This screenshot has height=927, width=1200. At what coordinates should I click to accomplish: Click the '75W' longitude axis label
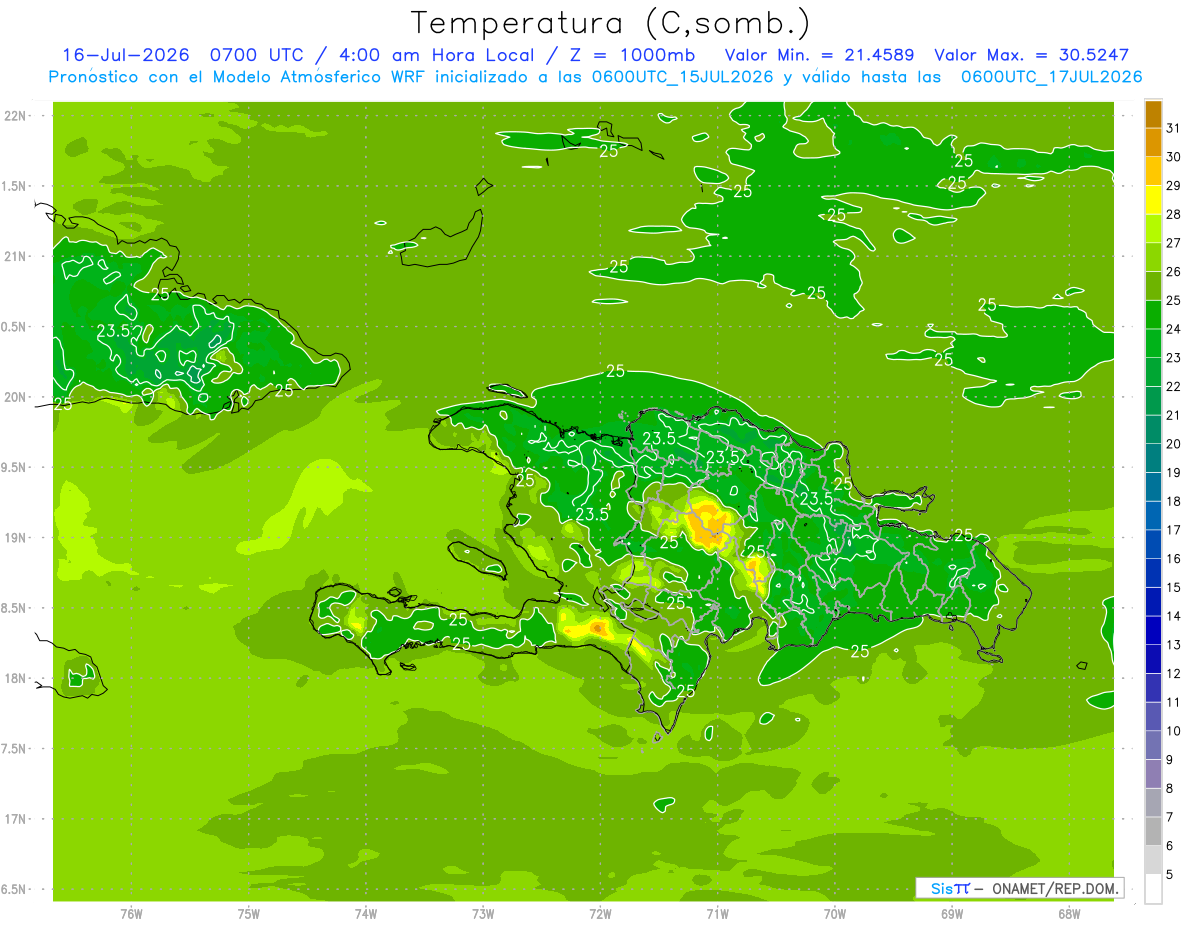[249, 913]
